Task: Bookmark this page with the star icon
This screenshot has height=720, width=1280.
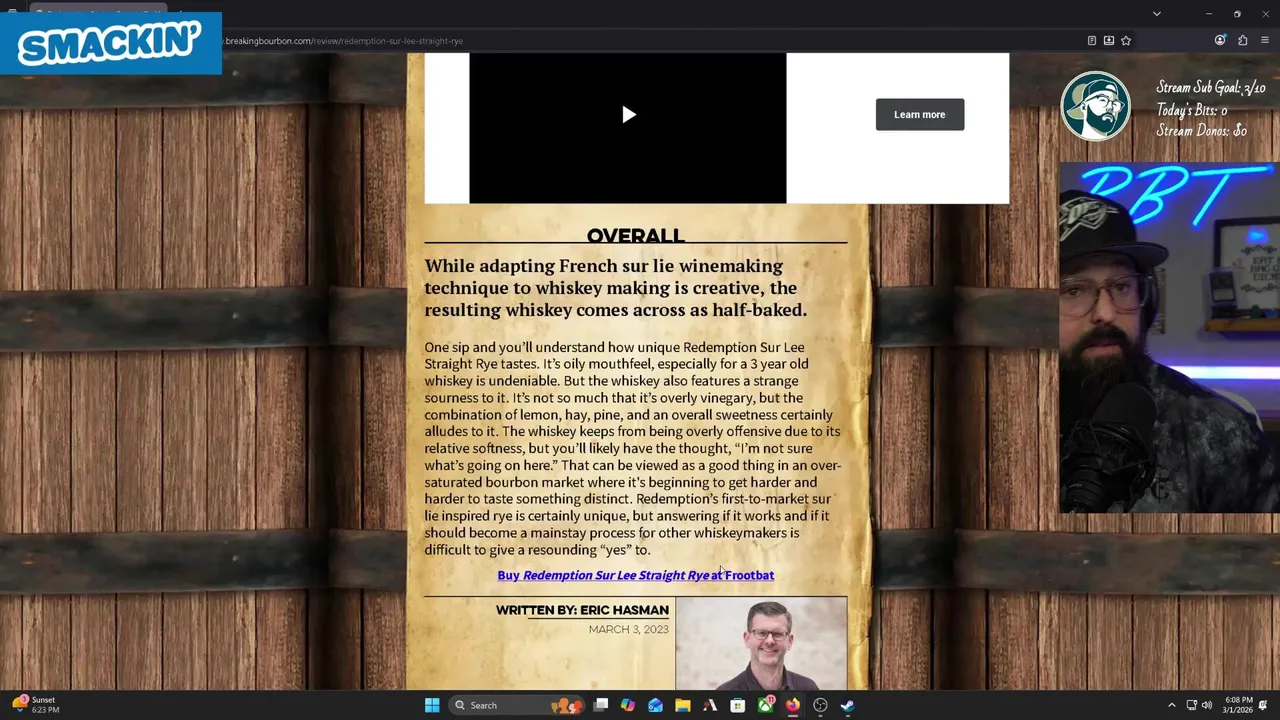Action: (1126, 41)
